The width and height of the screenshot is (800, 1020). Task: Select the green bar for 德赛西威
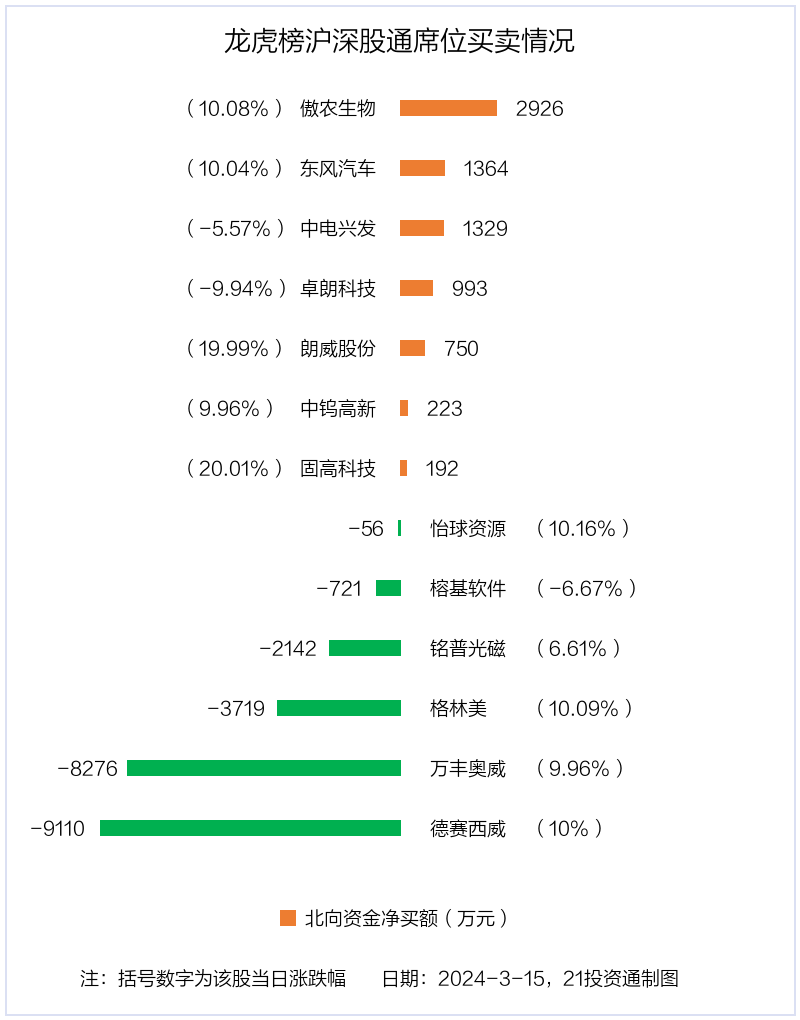click(250, 828)
